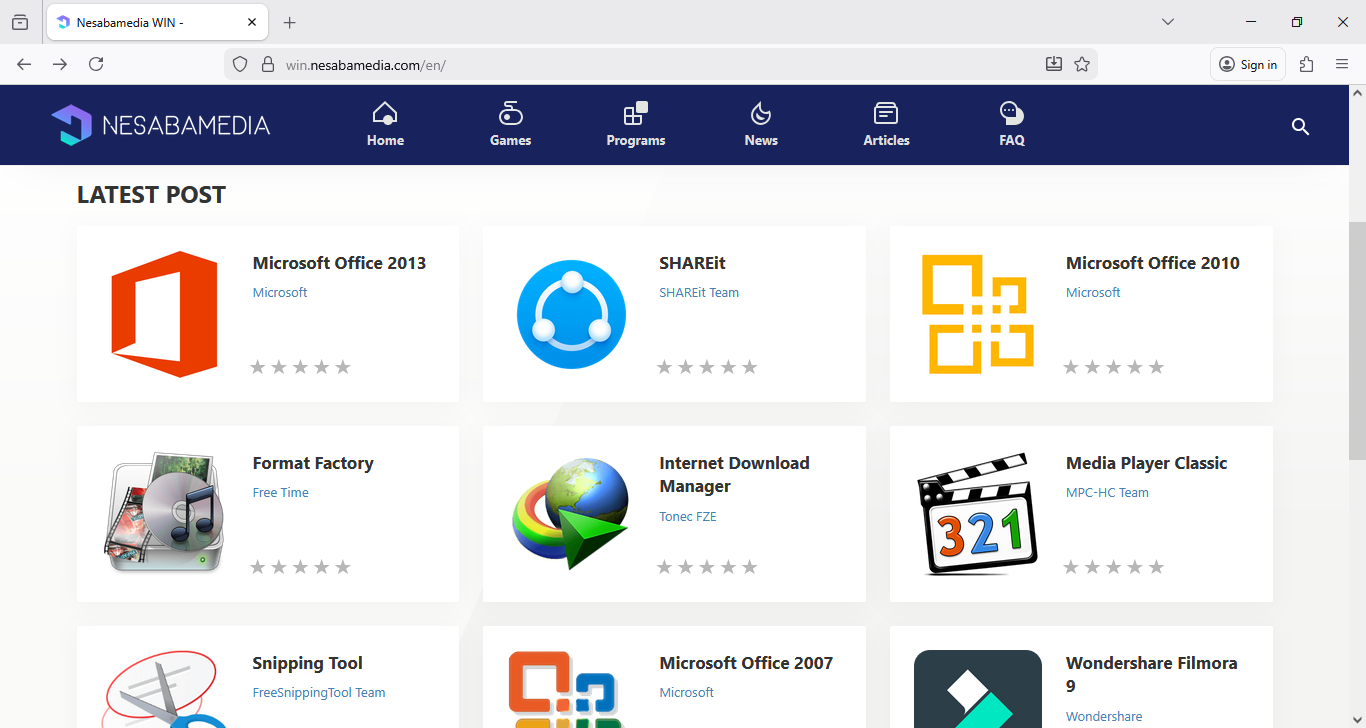
Task: Visit the FAQ page
Action: coord(1012,125)
